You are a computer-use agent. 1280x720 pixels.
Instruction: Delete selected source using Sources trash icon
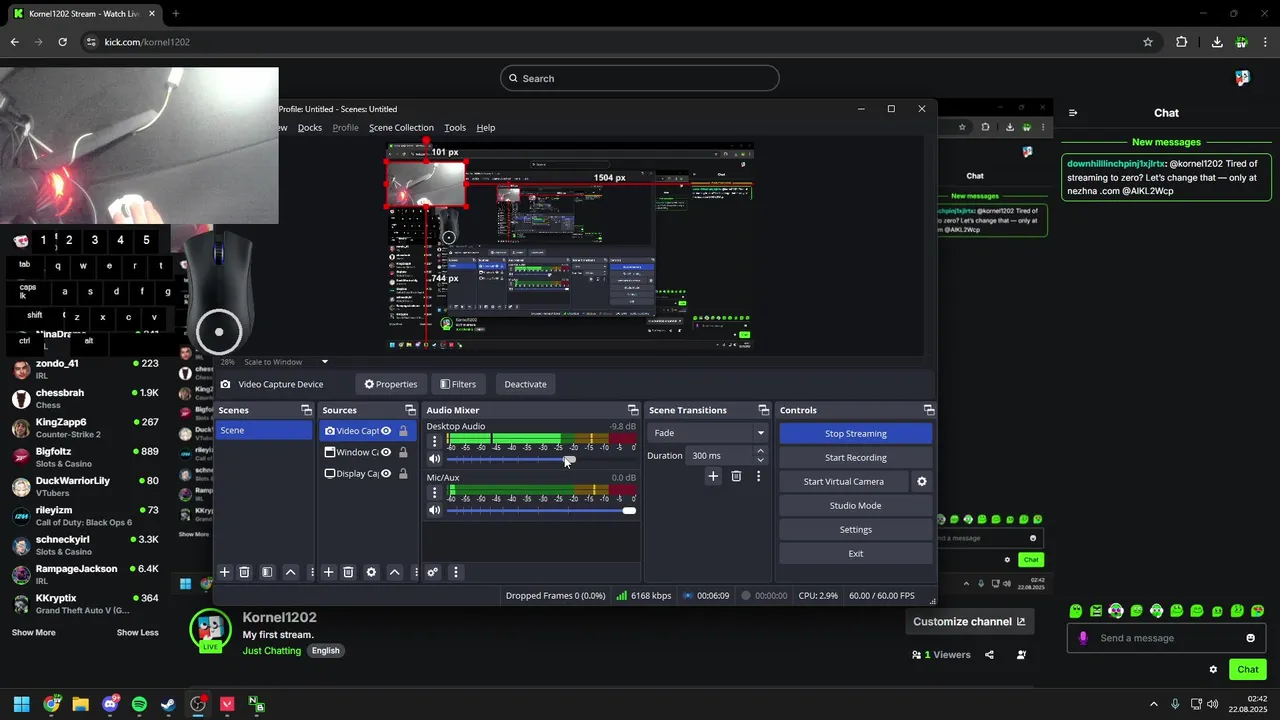[x=348, y=572]
